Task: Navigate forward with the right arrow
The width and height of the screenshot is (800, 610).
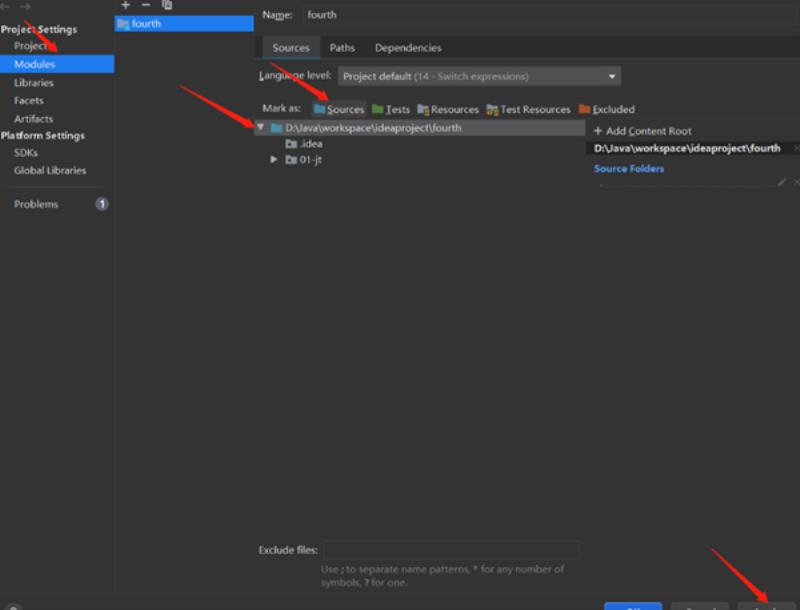Action: pos(25,6)
